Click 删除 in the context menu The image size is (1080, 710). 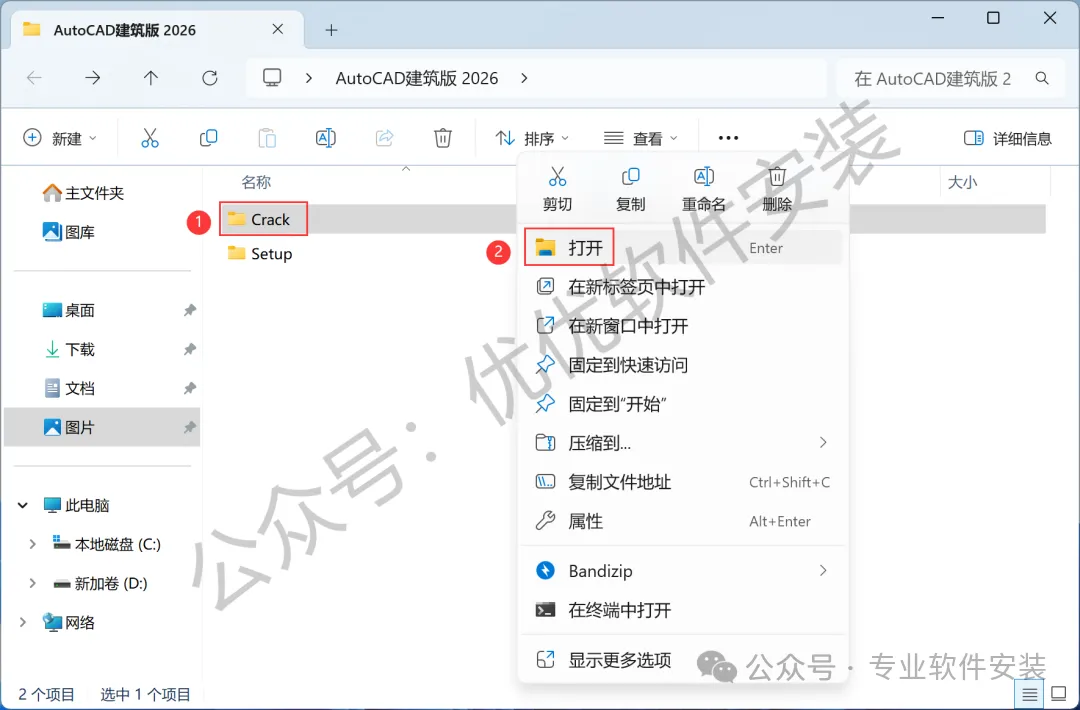pos(777,189)
